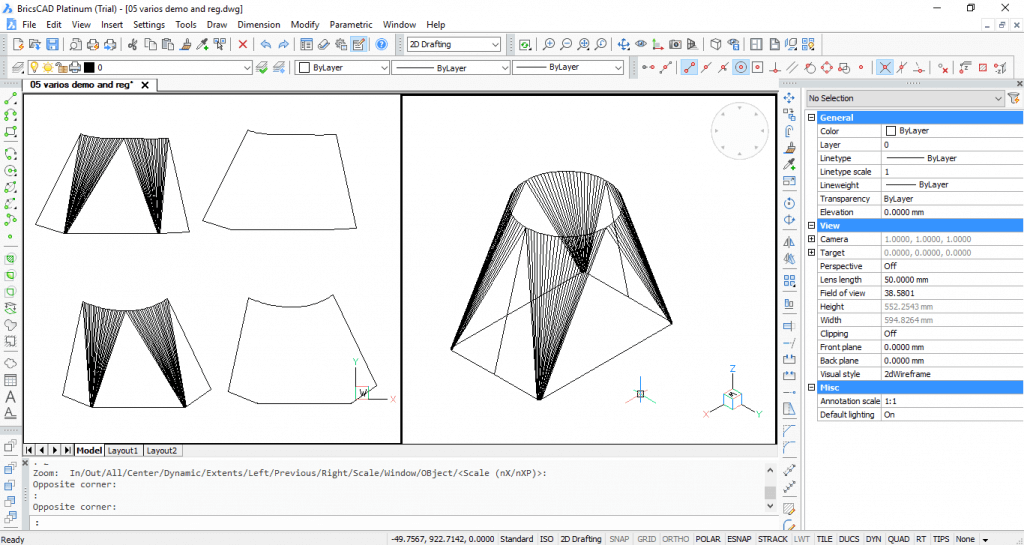This screenshot has width=1024, height=545.
Task: Select the Line tool in left toolbar
Action: [10, 99]
